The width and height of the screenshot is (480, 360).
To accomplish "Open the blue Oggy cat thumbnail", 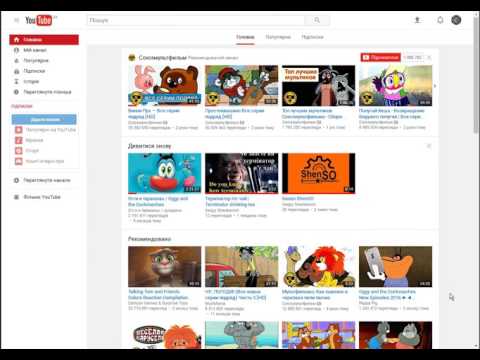I will [x=165, y=173].
